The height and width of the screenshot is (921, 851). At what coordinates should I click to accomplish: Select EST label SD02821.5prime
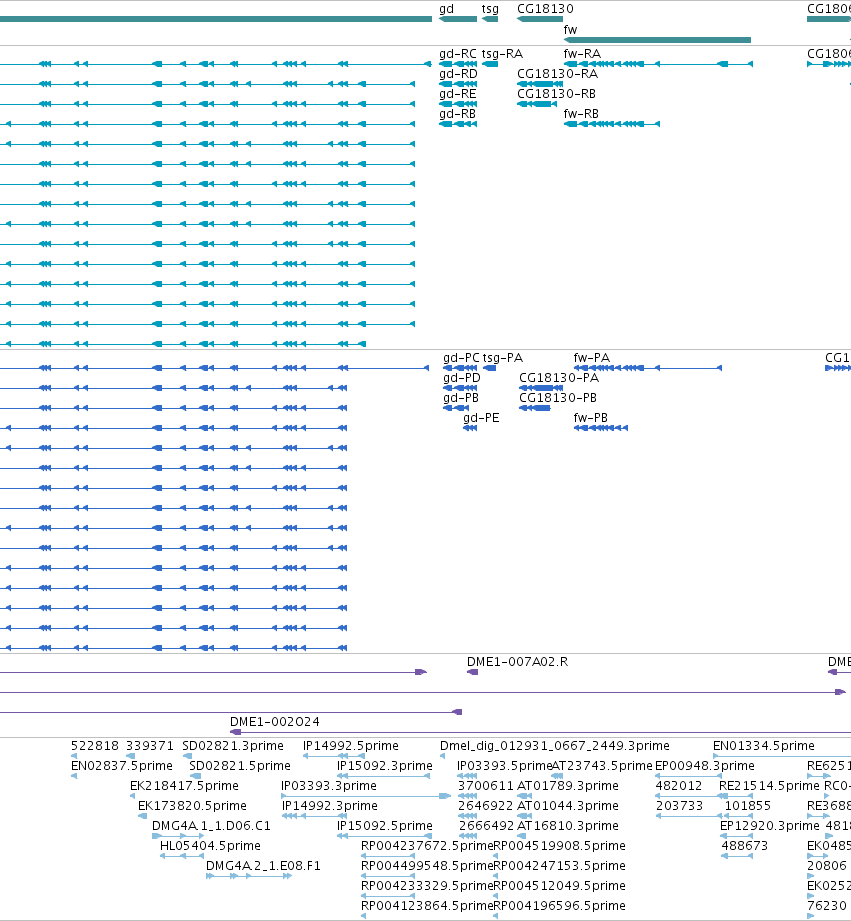coord(240,766)
